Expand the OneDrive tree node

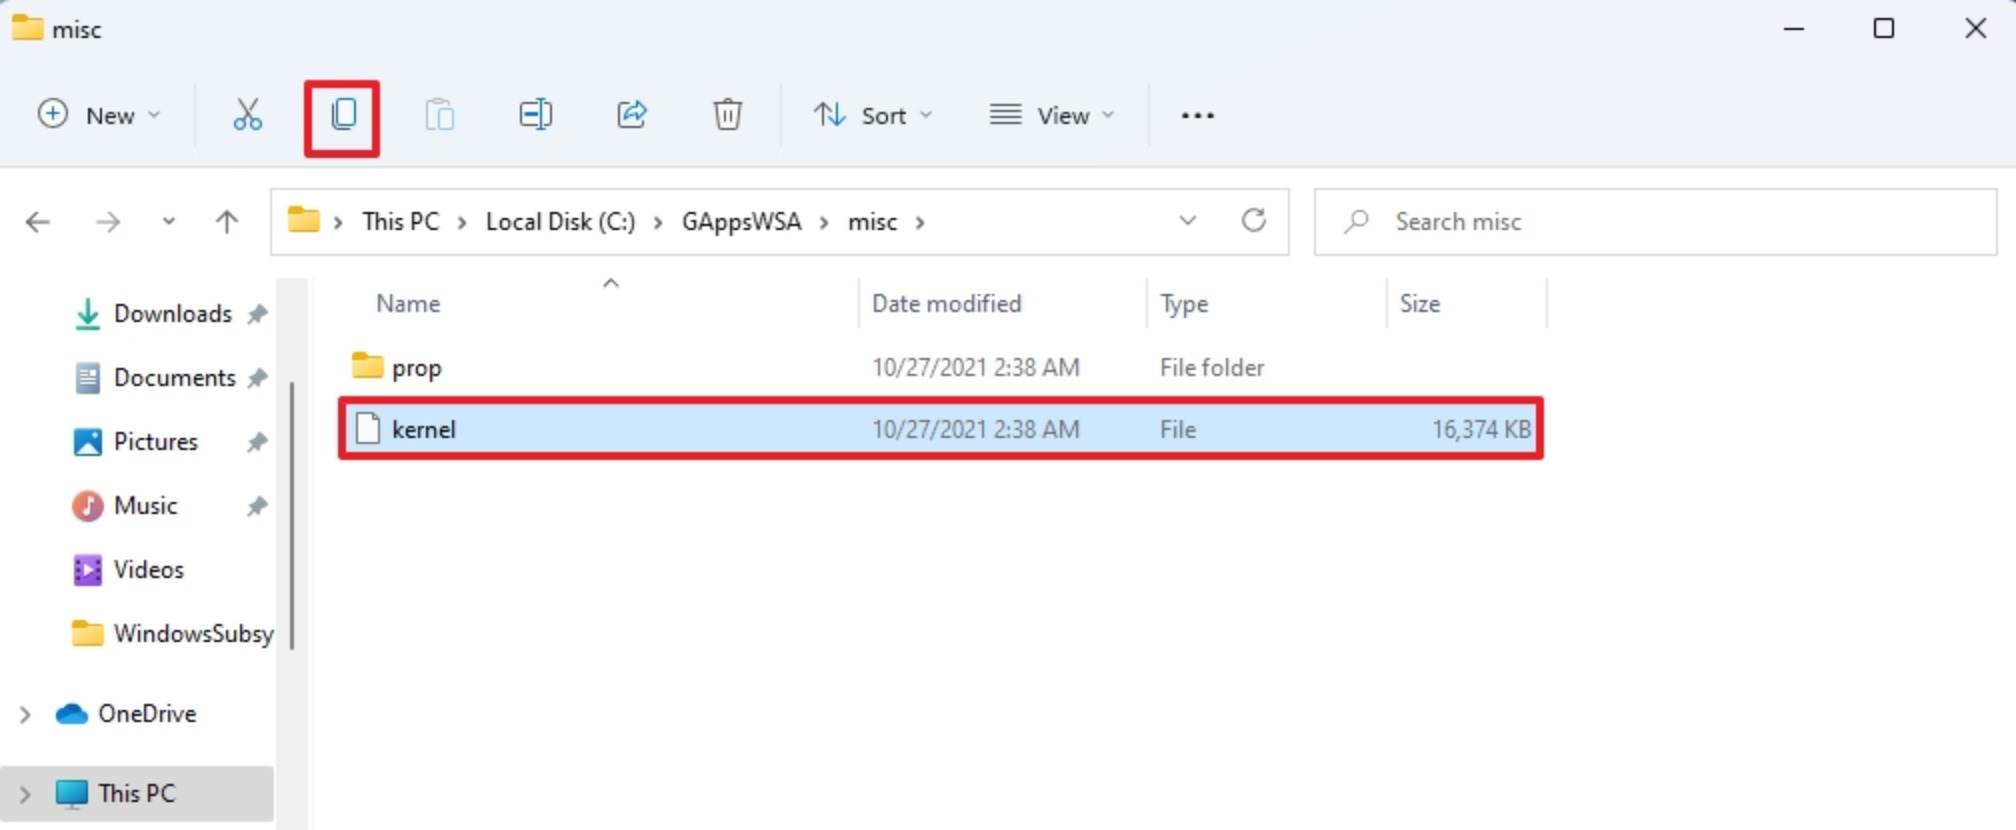(x=25, y=714)
